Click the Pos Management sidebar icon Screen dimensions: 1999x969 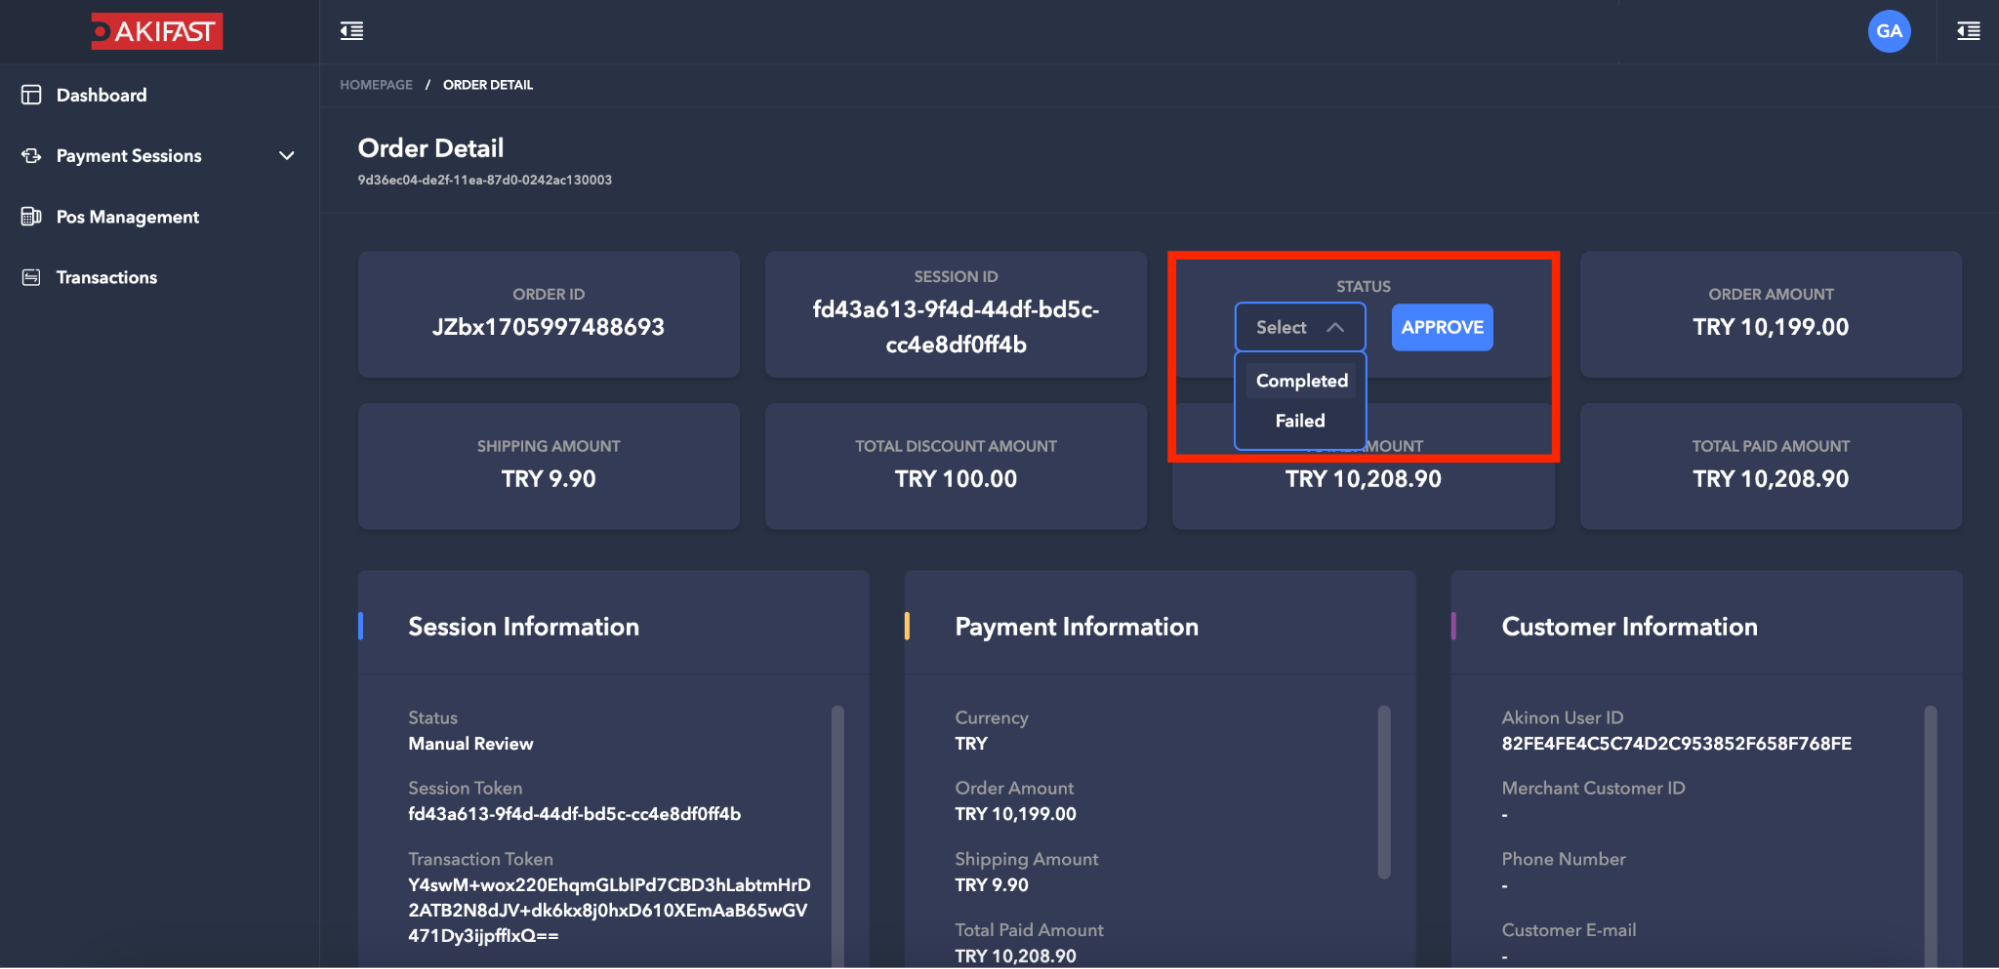coord(31,217)
